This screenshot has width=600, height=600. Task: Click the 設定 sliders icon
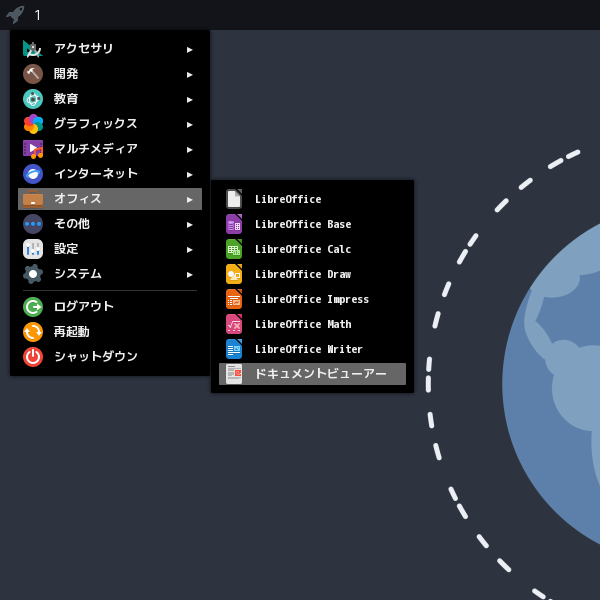33,249
